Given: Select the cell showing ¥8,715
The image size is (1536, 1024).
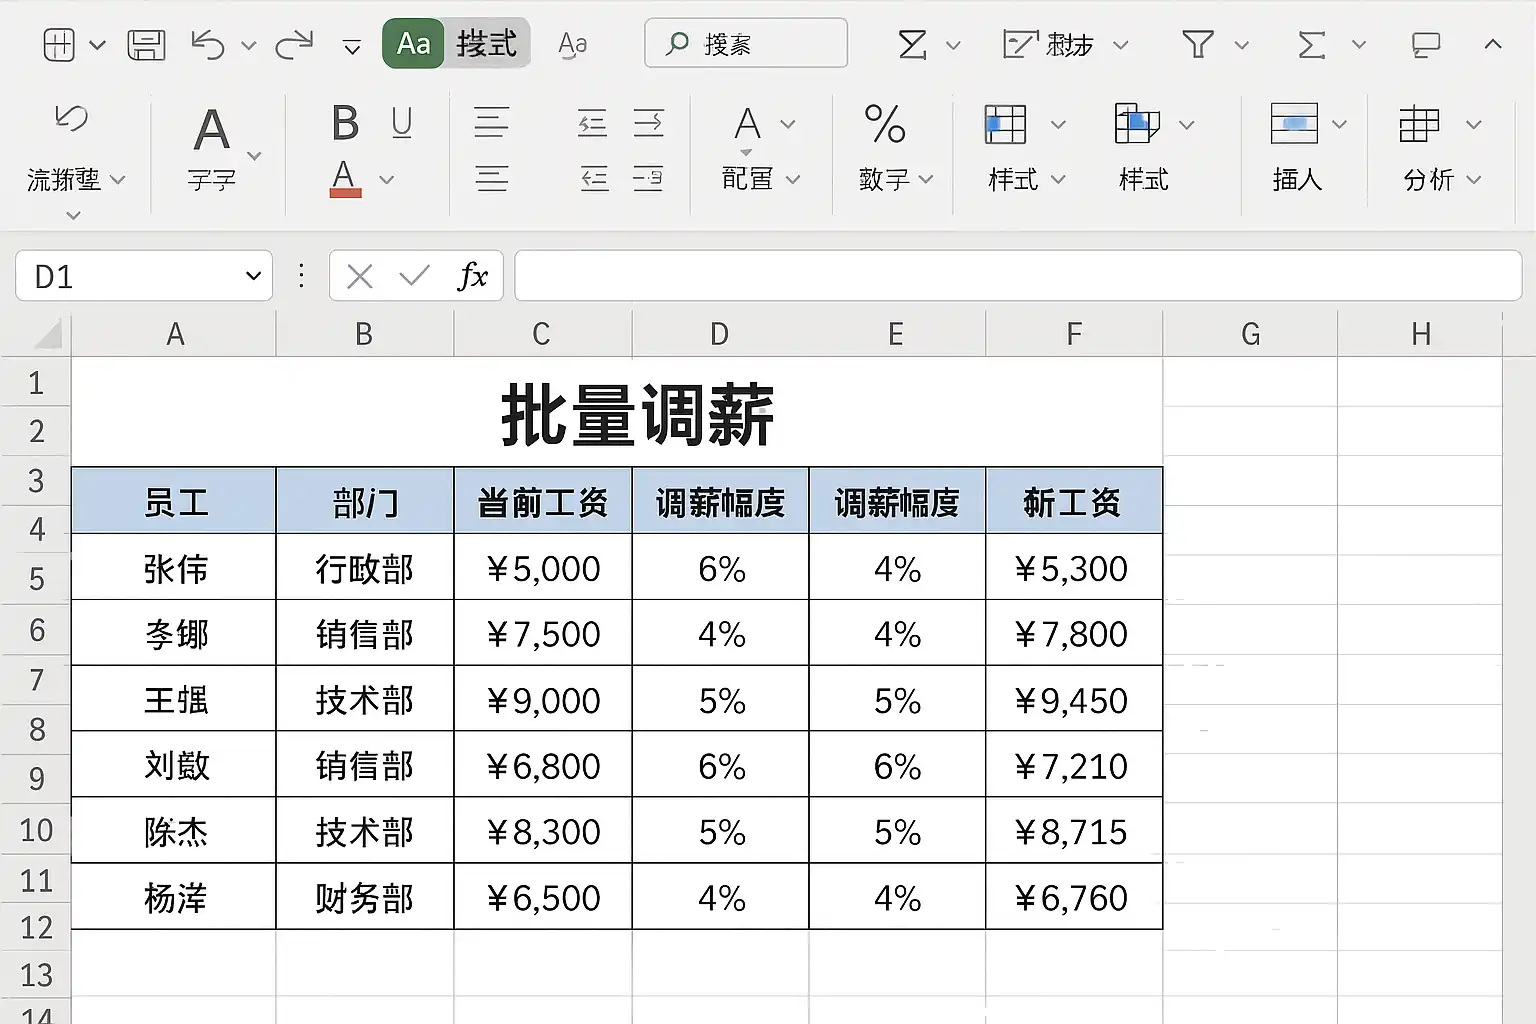Looking at the screenshot, I should click(1074, 832).
